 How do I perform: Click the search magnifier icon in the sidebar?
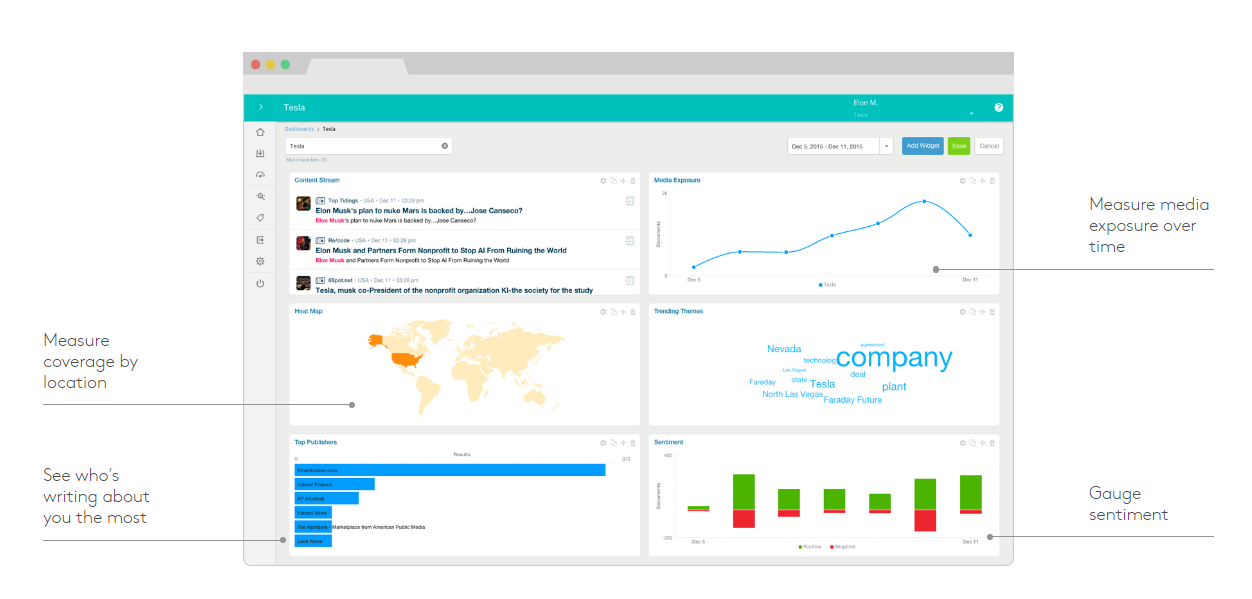click(x=260, y=197)
